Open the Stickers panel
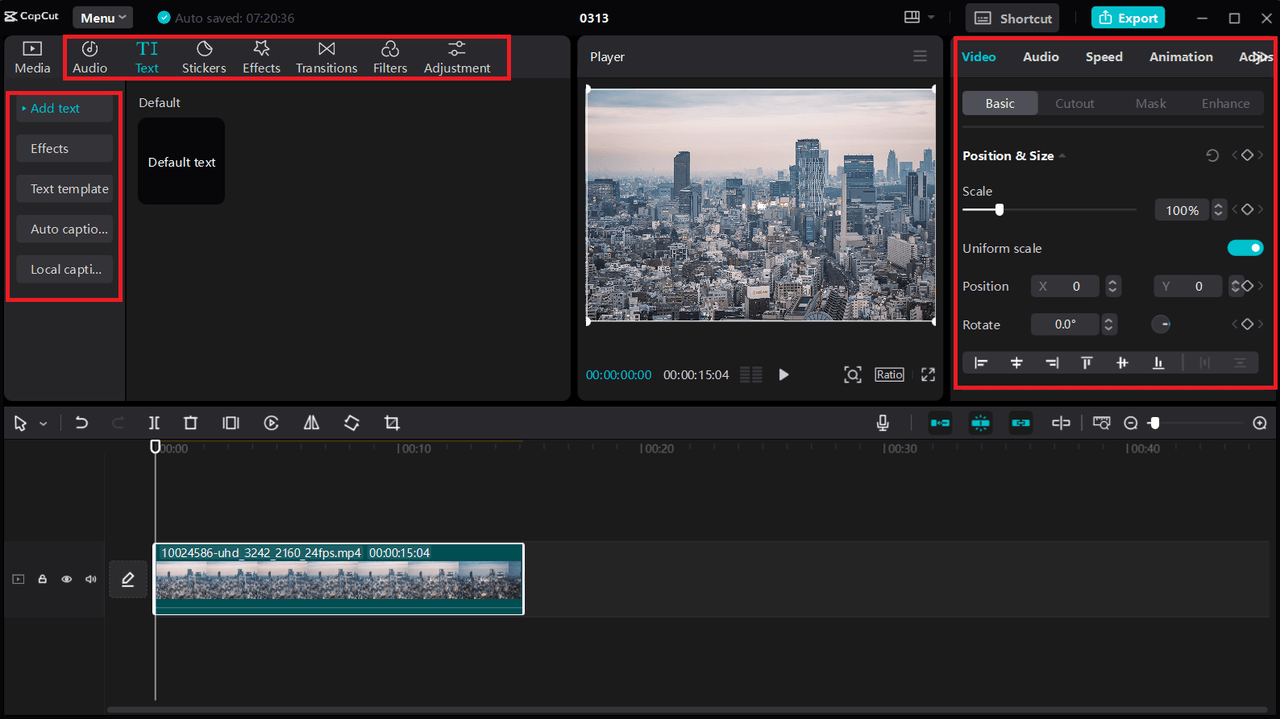This screenshot has height=719, width=1280. point(204,57)
